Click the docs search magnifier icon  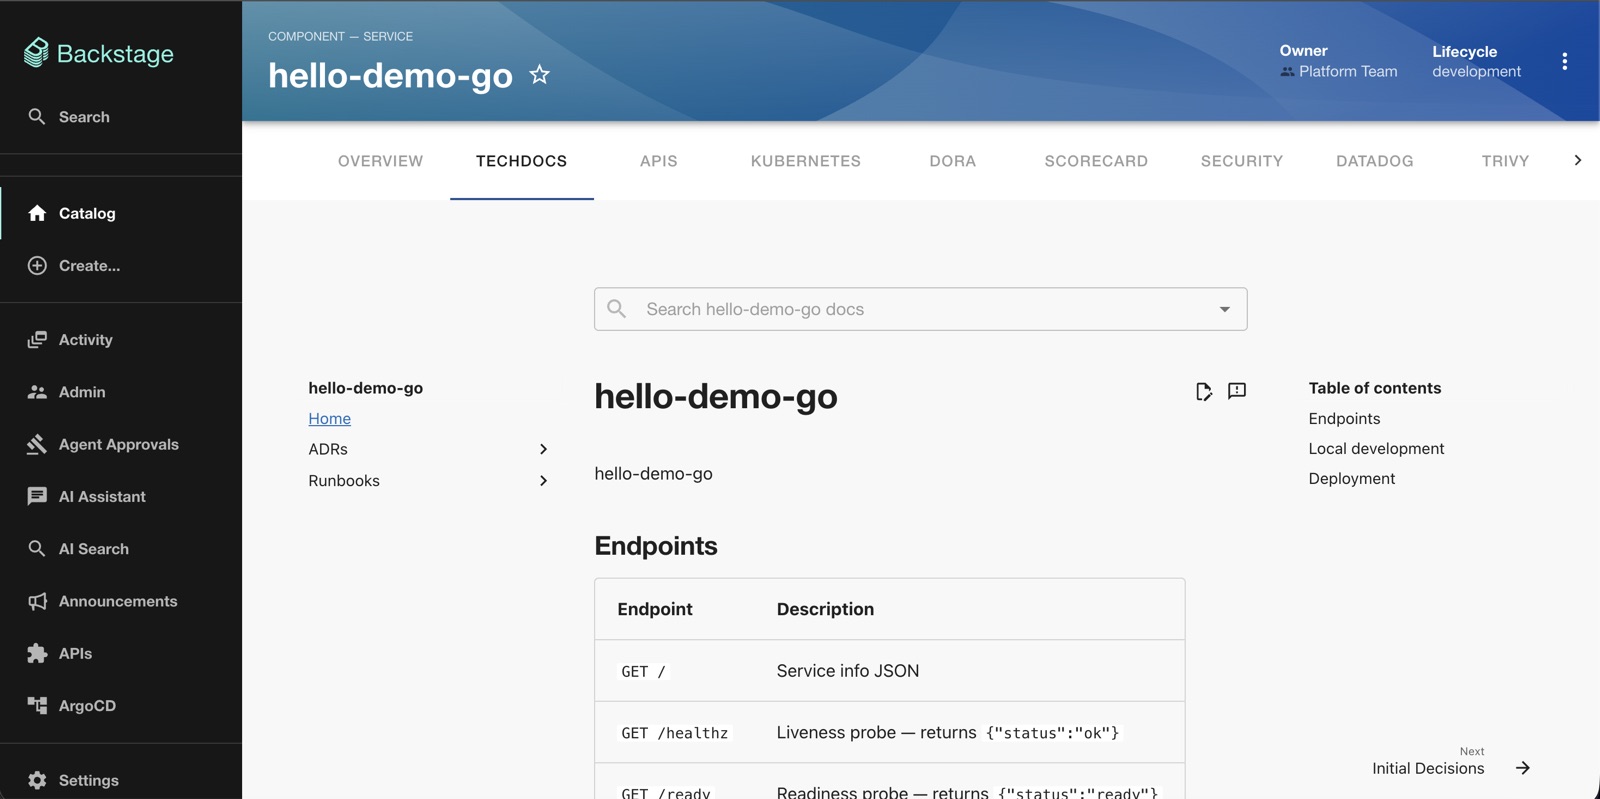click(617, 309)
